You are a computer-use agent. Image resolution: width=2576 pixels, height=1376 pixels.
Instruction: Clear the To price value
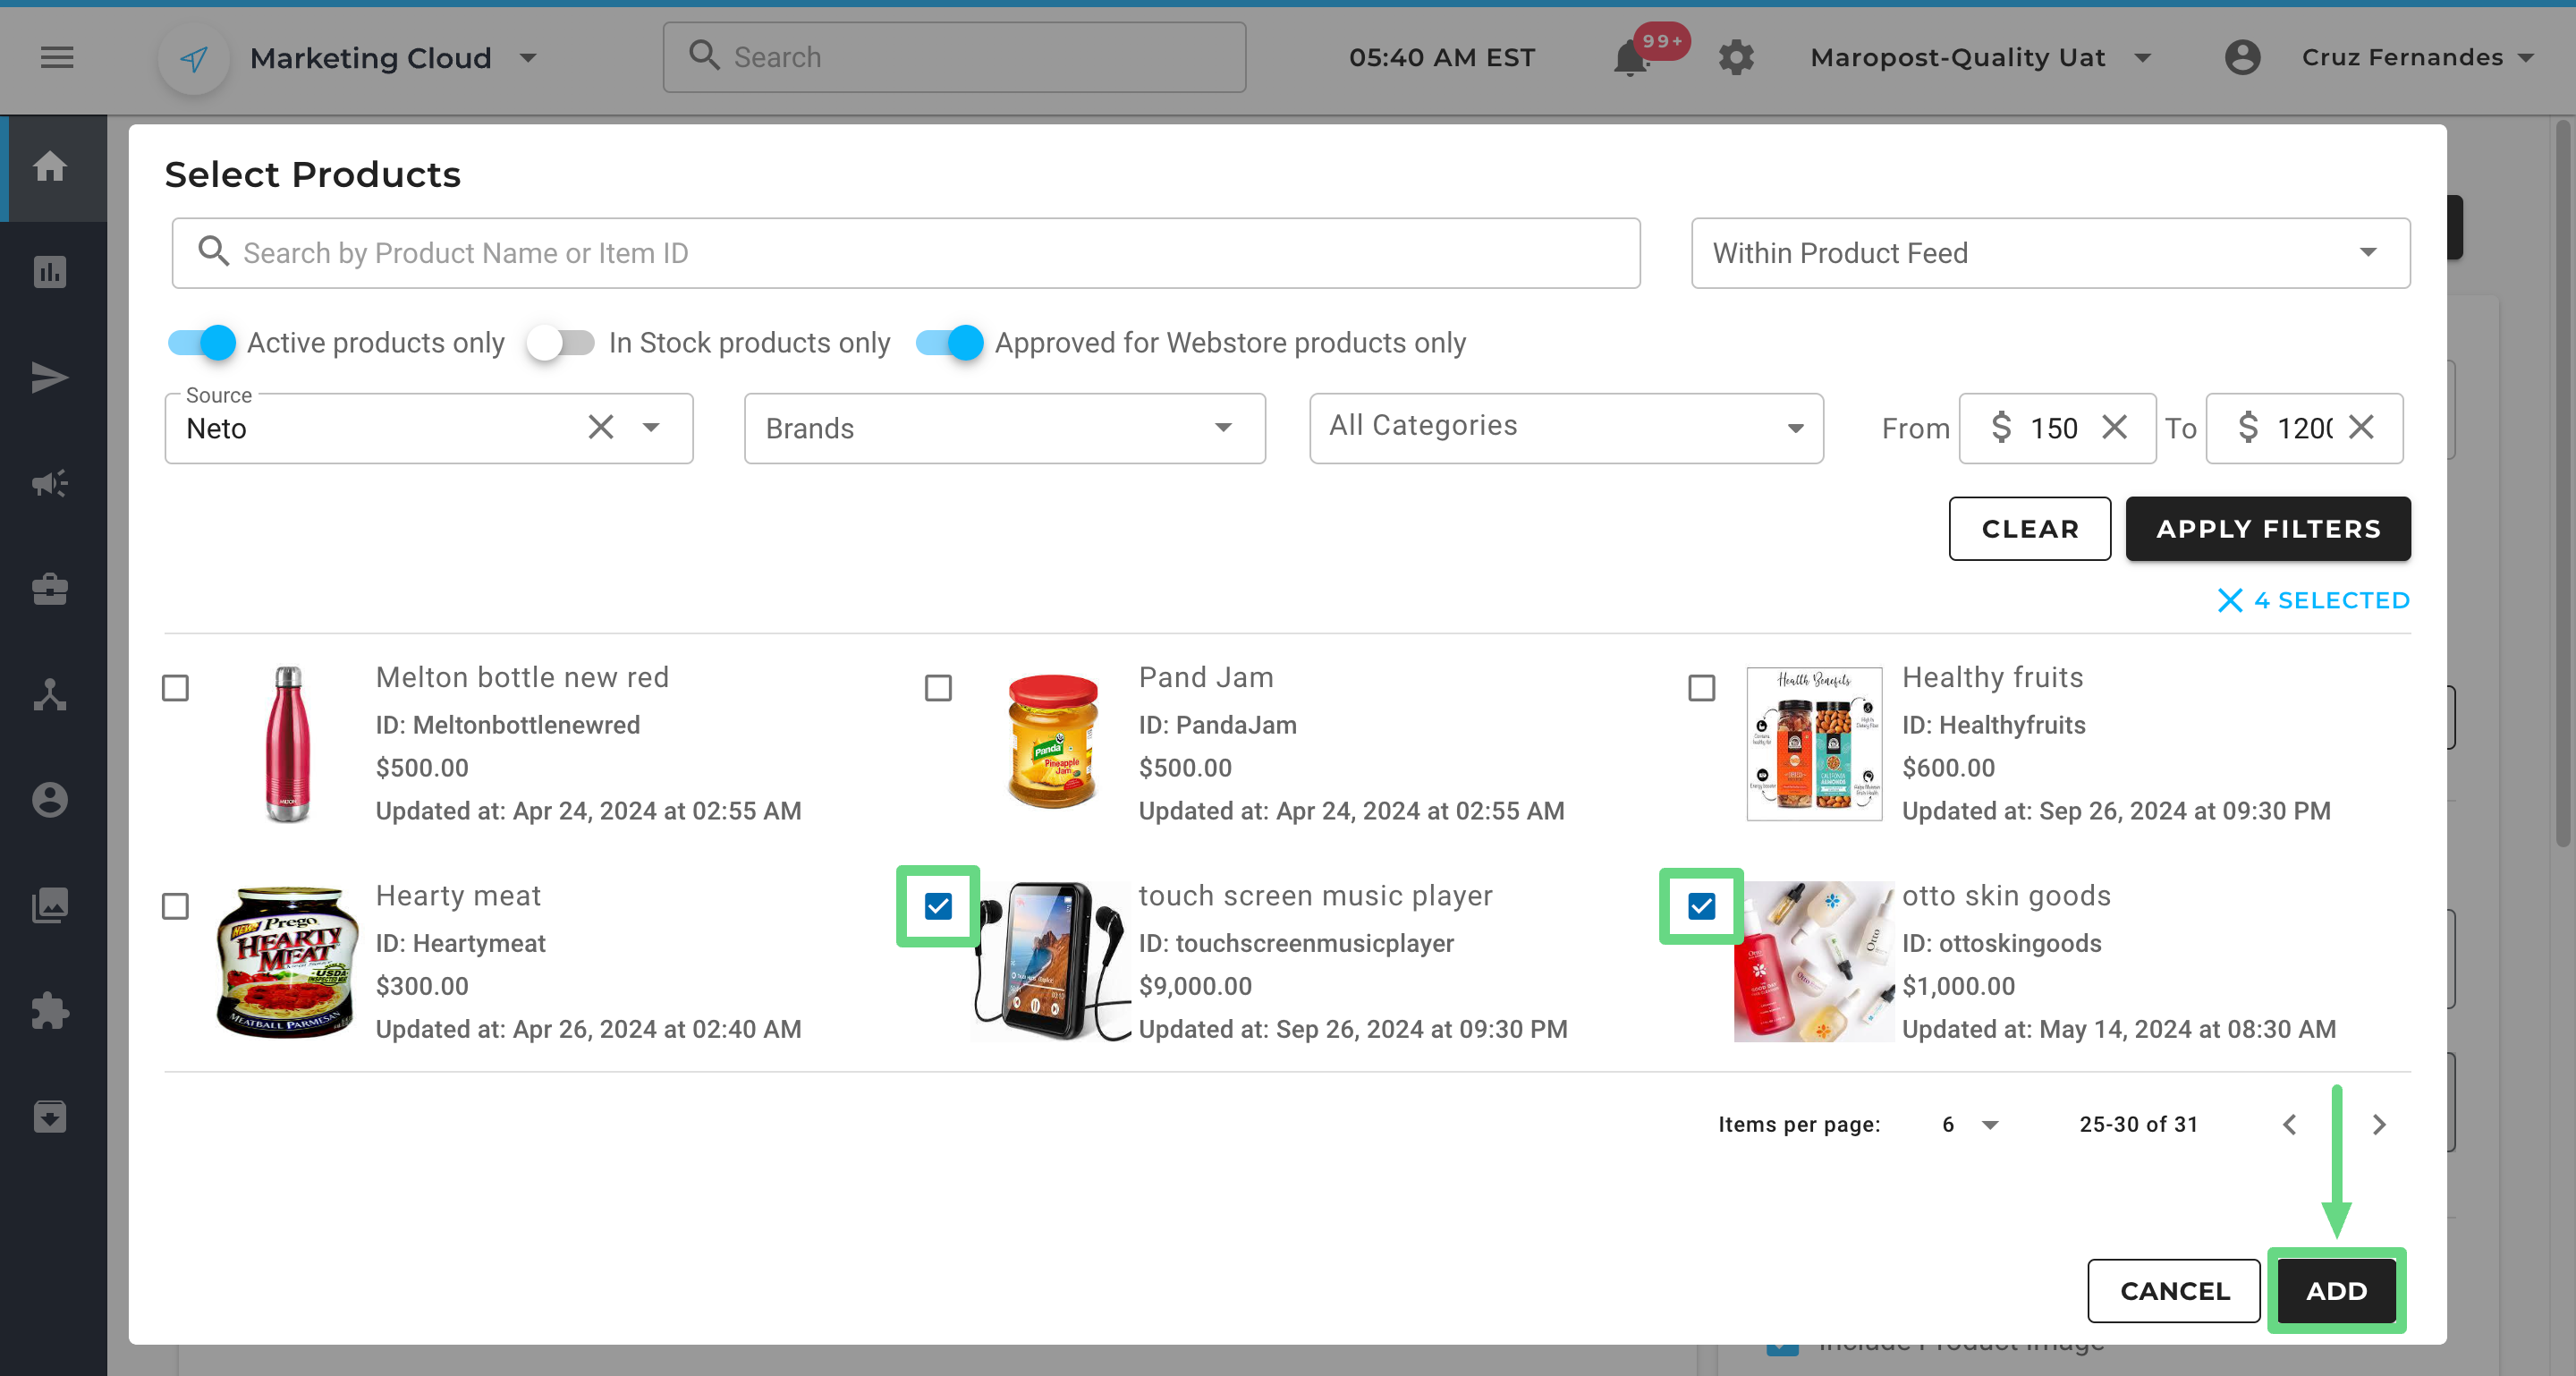2361,428
